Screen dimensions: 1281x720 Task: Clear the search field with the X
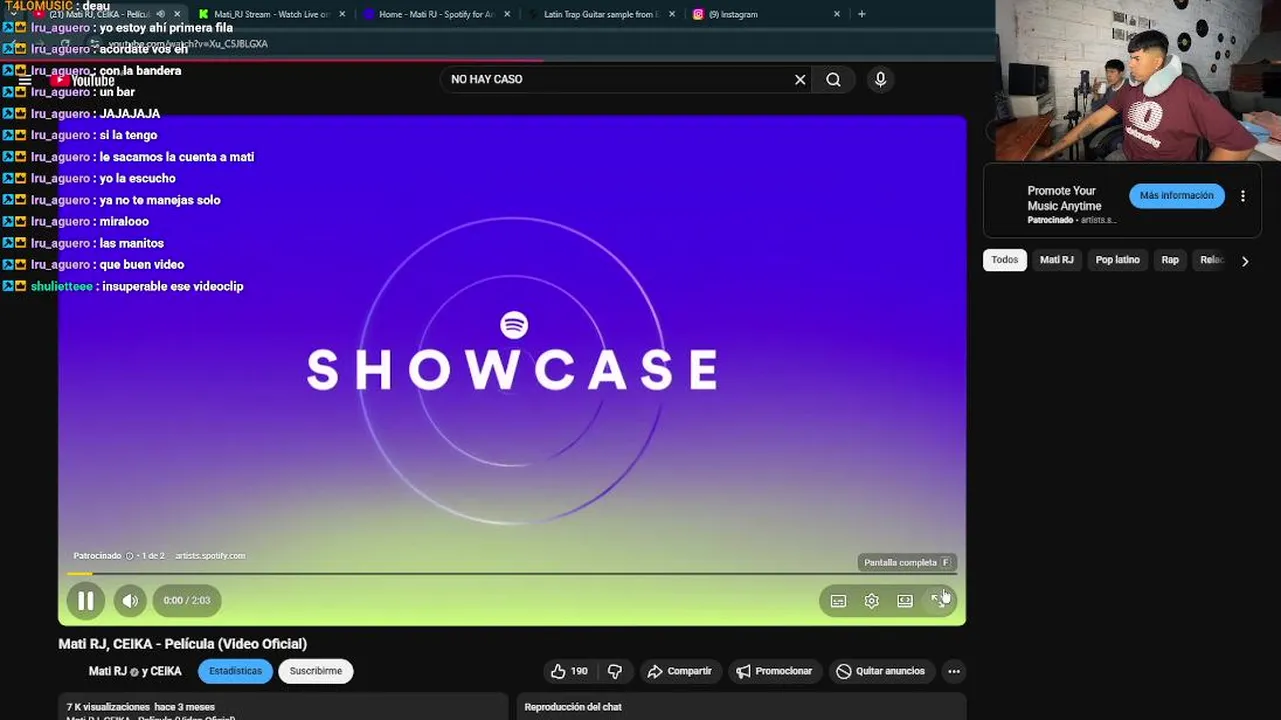(x=800, y=80)
